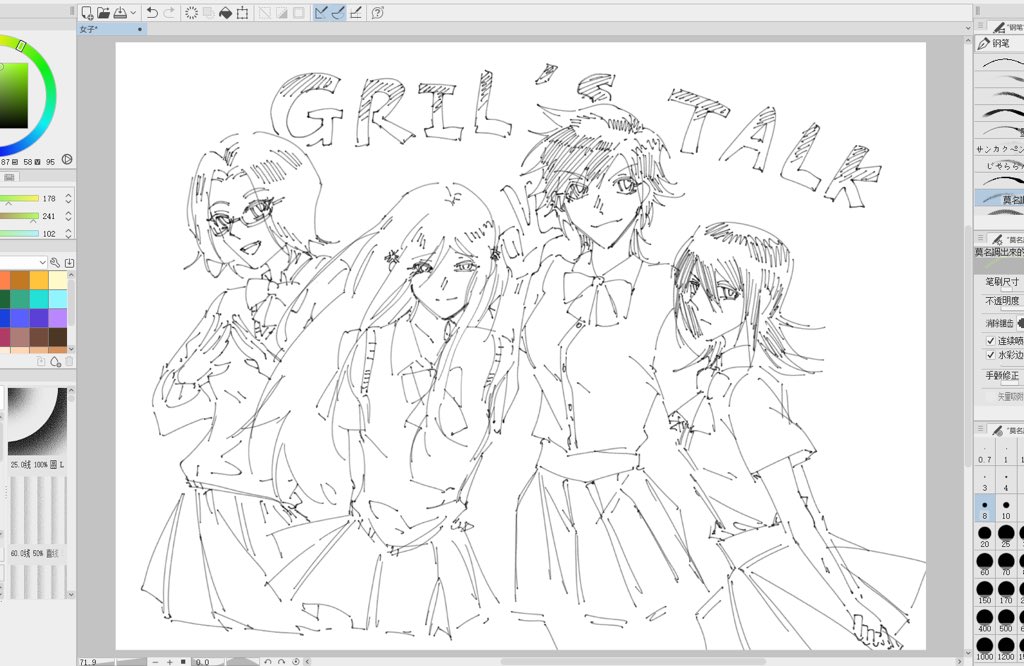Toggle Snap to Grid
Viewport: 1024px width, 666px height.
click(356, 12)
